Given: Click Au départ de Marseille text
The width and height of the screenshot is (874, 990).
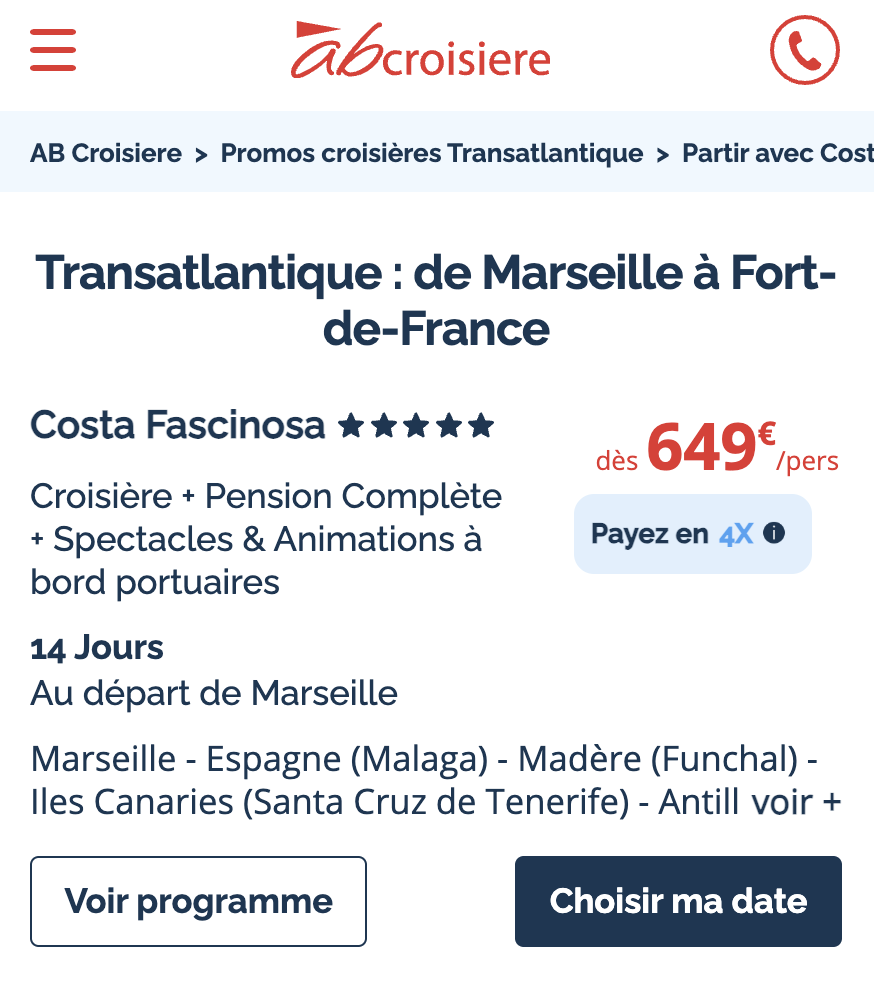Looking at the screenshot, I should click(214, 694).
